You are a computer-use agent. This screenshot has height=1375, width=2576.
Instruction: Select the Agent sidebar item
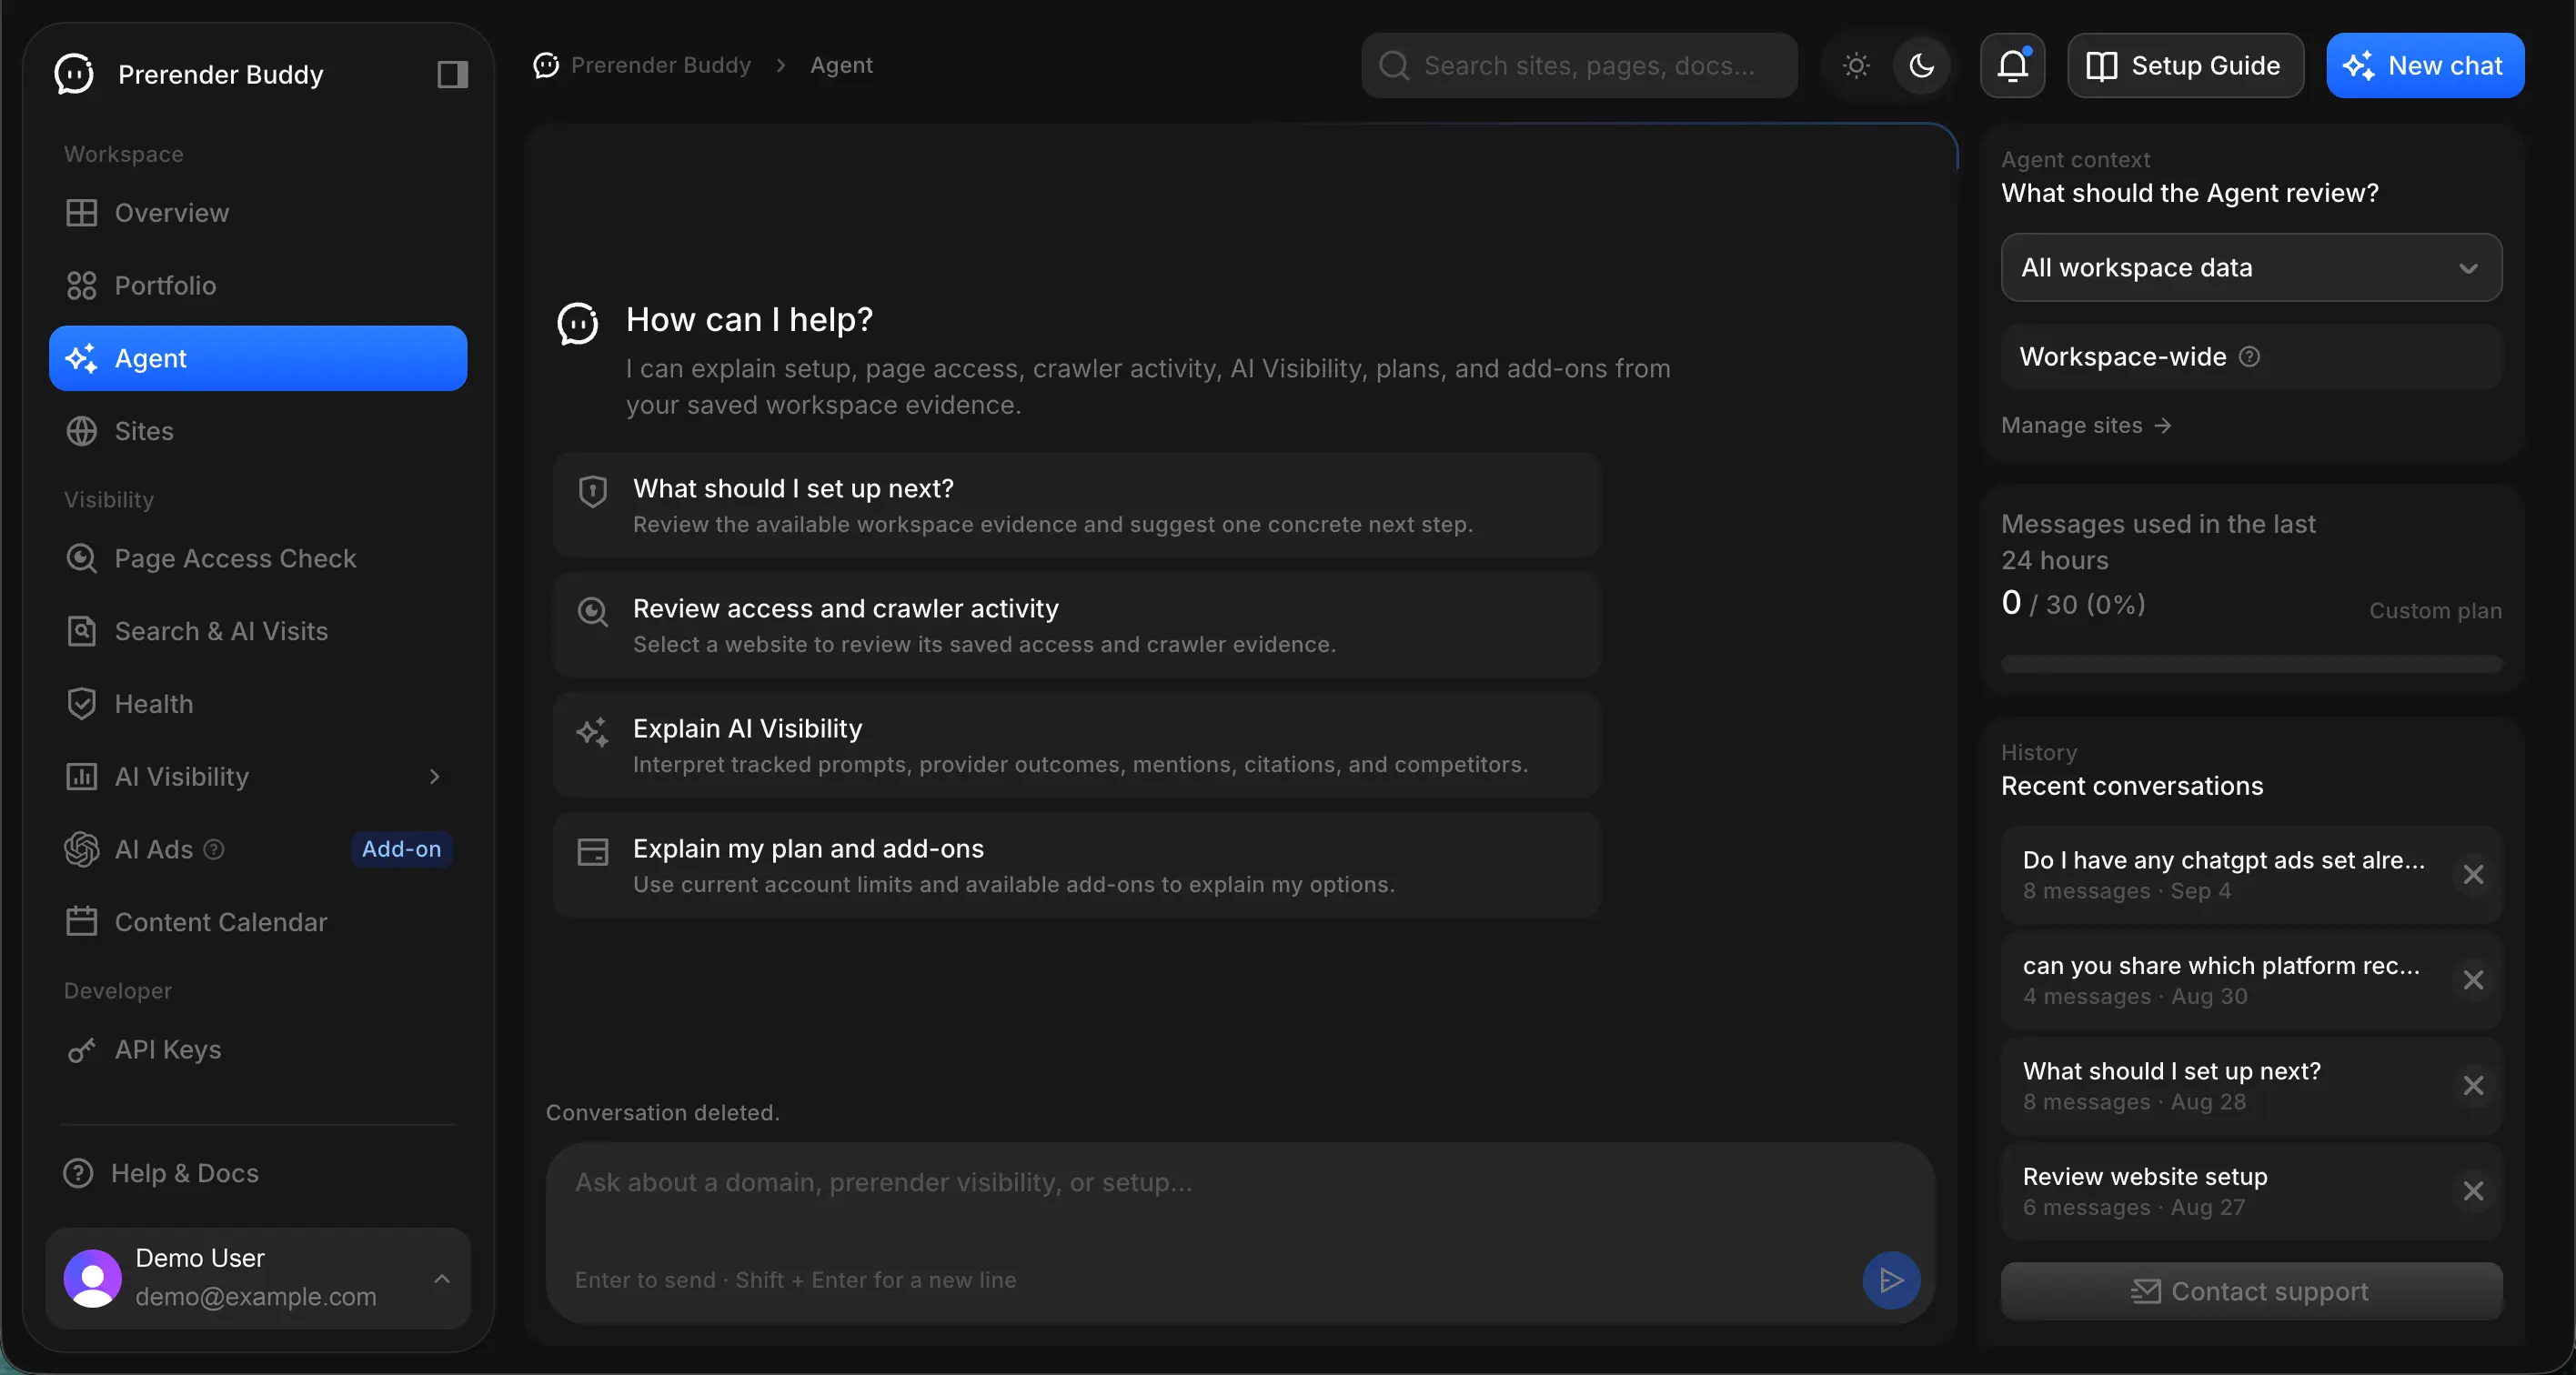(258, 358)
